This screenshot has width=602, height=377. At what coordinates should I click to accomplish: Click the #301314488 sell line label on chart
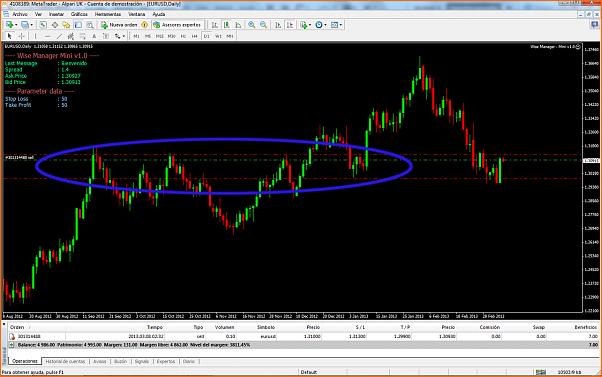[x=19, y=158]
